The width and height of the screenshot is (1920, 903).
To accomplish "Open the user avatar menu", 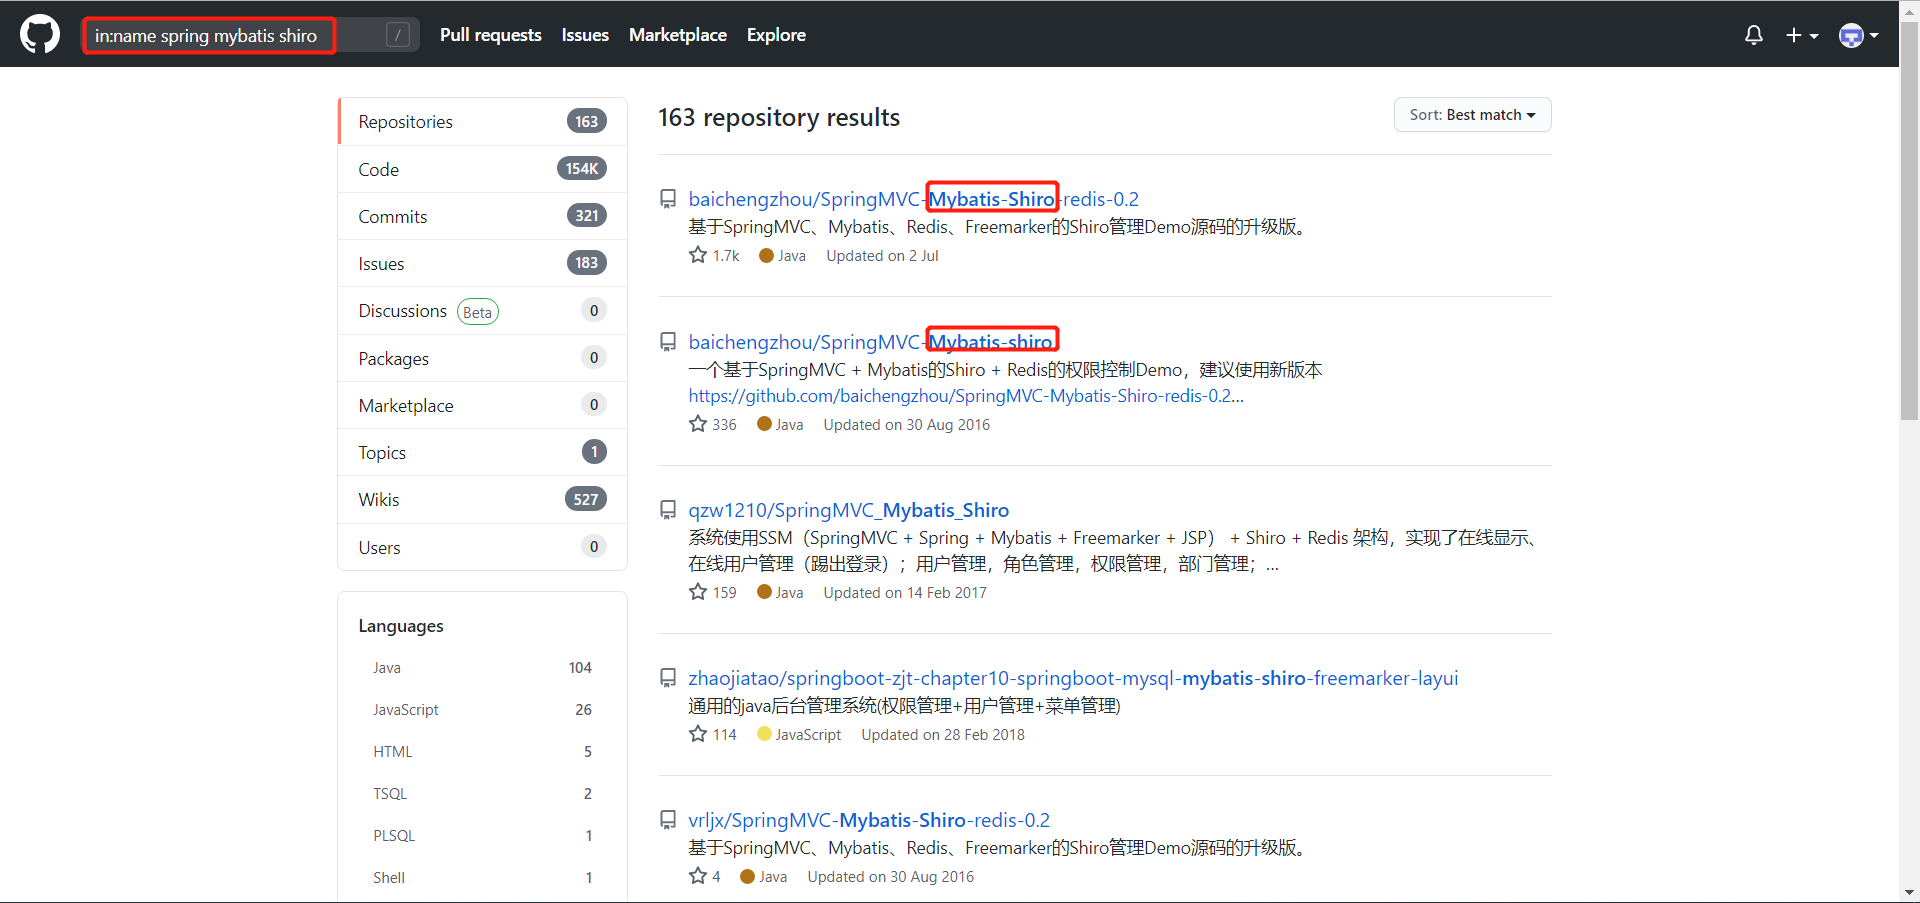I will 1859,35.
